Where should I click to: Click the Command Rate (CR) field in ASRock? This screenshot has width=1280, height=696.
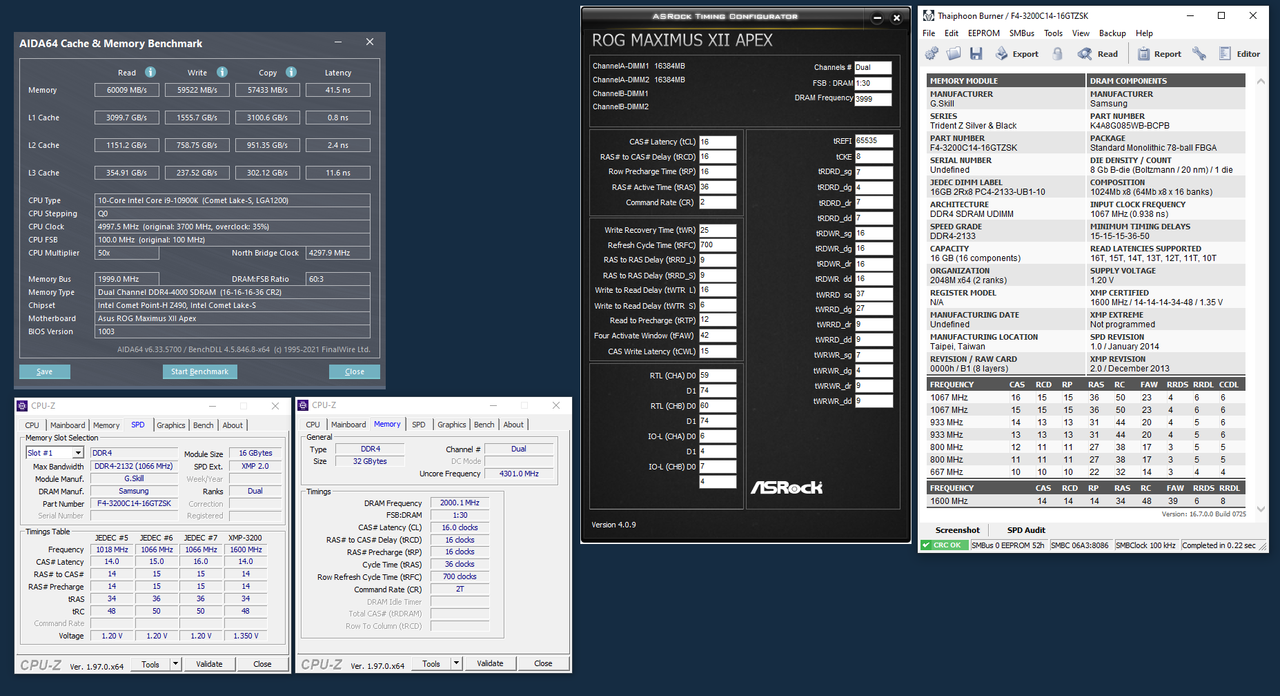point(717,202)
